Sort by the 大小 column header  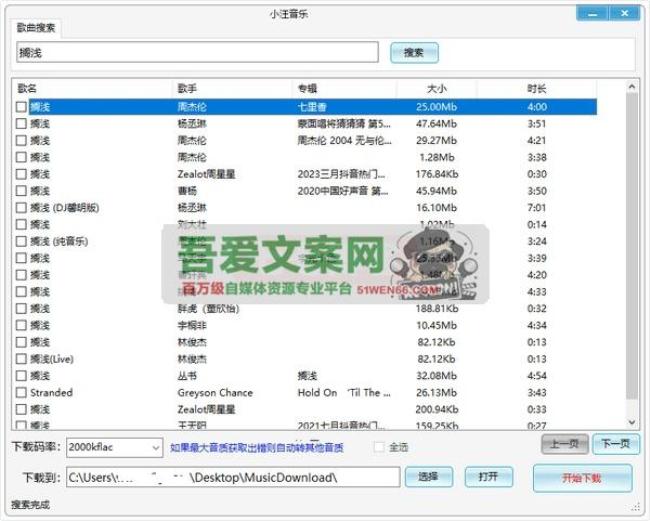437,88
